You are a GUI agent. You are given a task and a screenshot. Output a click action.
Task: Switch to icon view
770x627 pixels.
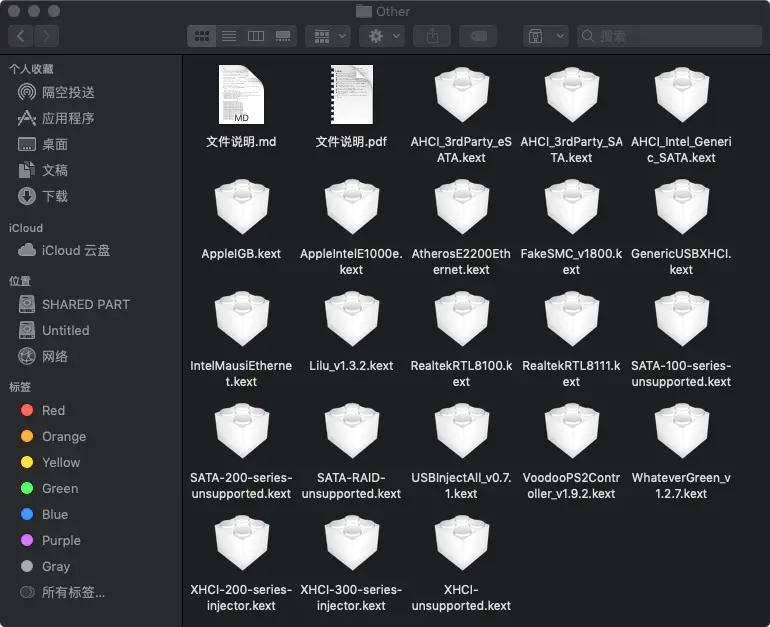coord(202,36)
